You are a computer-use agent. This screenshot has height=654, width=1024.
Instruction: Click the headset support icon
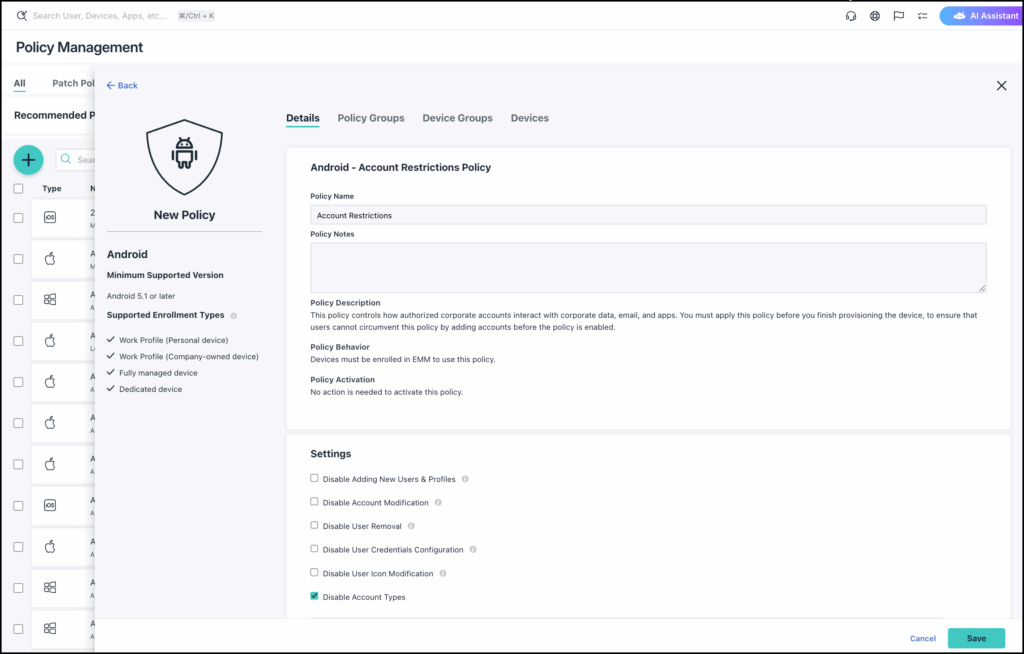851,16
